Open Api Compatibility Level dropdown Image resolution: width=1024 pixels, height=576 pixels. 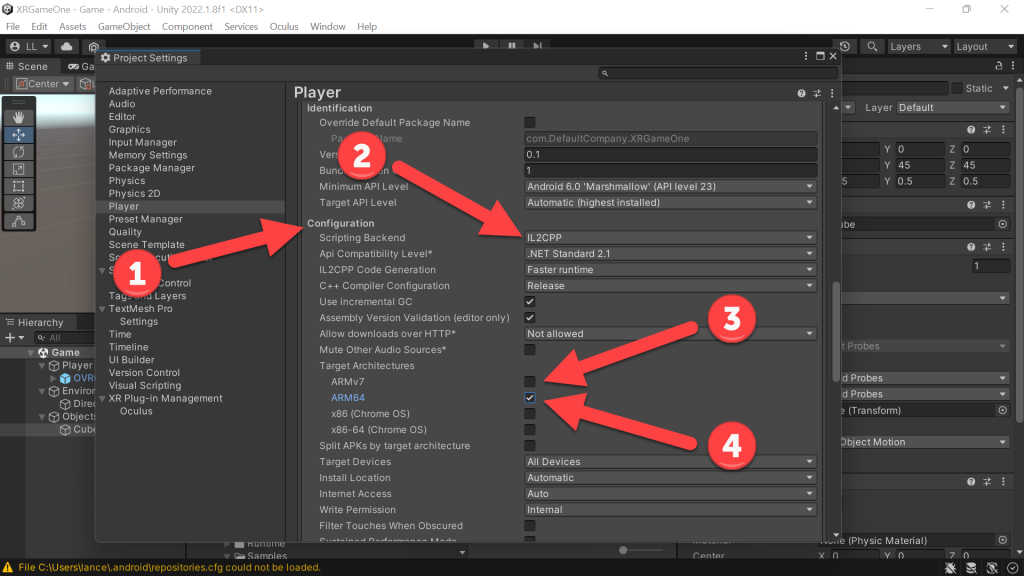tap(670, 254)
